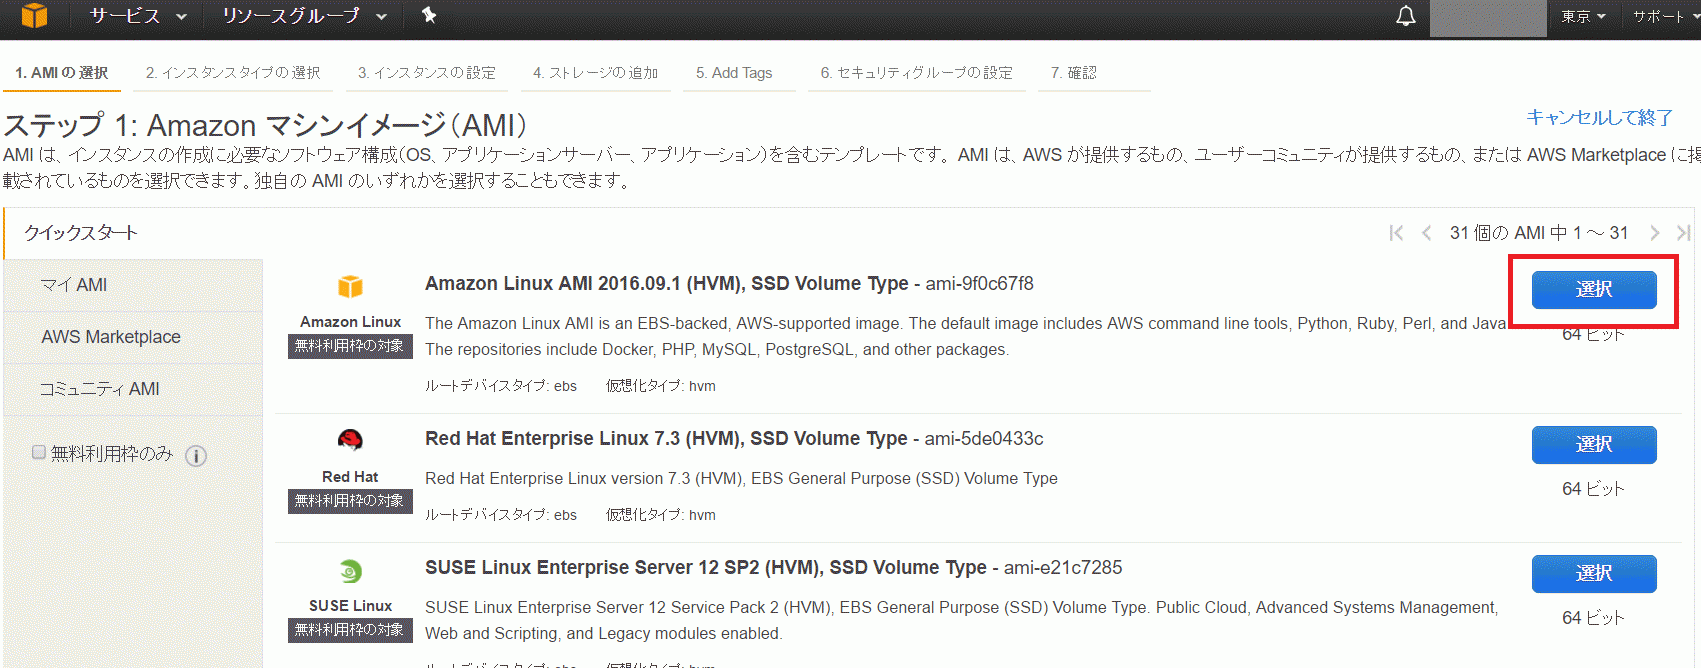Click 選択 button for SUSE Linux Enterprise Server
Image resolution: width=1701 pixels, height=668 pixels.
tap(1594, 574)
